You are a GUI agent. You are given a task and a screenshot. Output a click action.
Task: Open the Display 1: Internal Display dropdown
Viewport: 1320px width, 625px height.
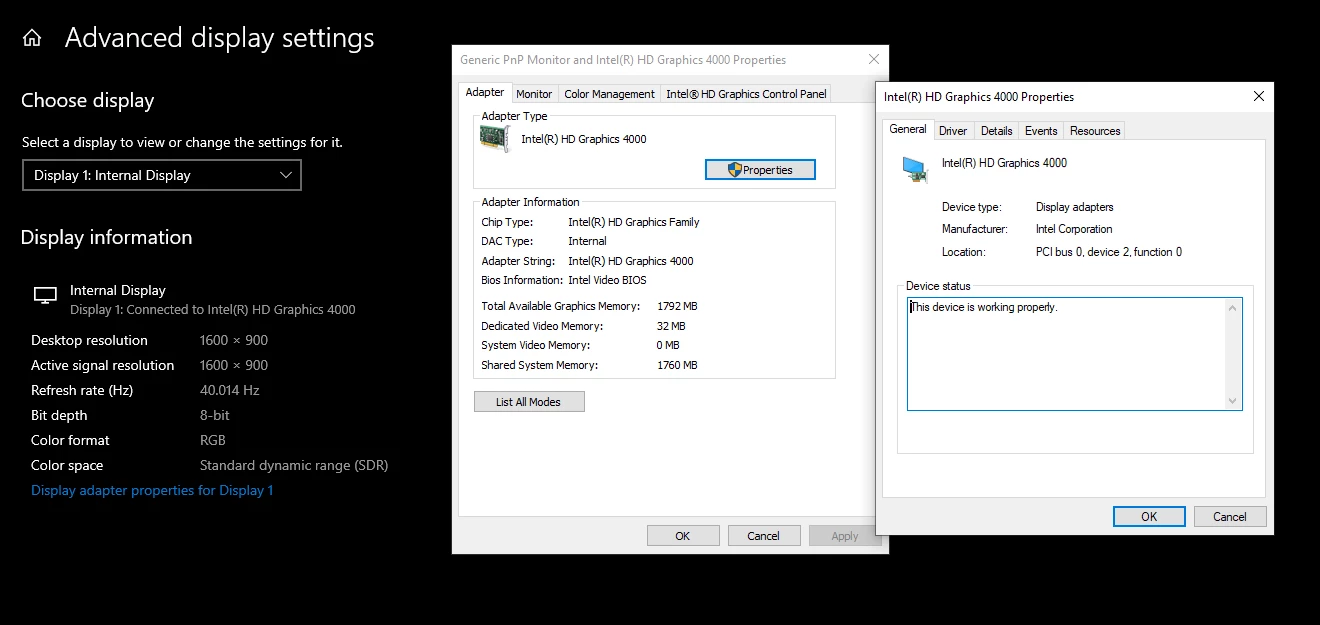coord(161,175)
